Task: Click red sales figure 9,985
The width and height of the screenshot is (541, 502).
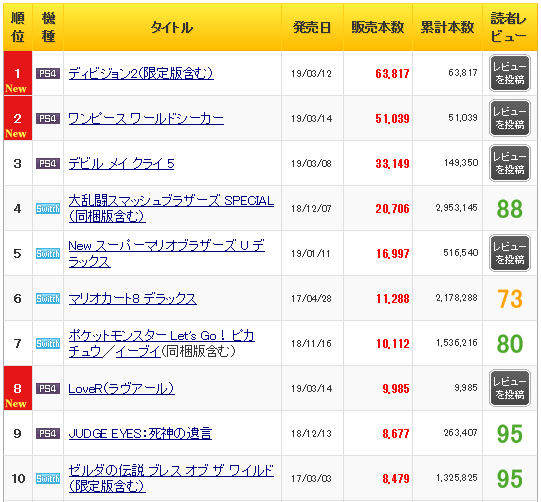Action: [396, 388]
